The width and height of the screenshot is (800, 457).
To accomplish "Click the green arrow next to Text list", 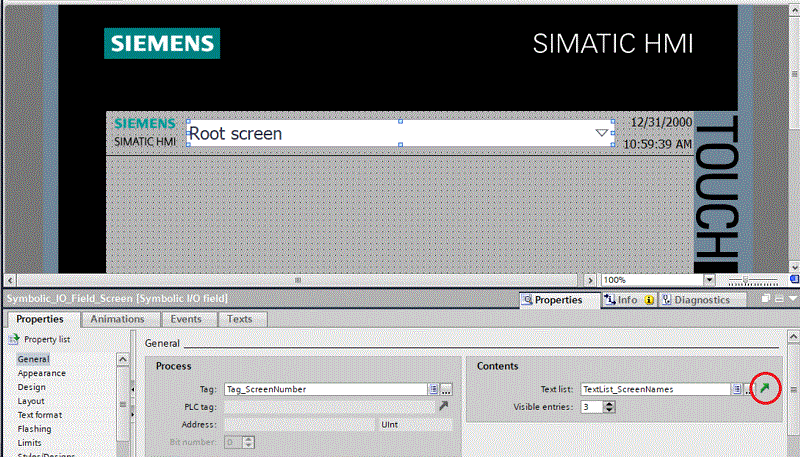I will [x=765, y=388].
